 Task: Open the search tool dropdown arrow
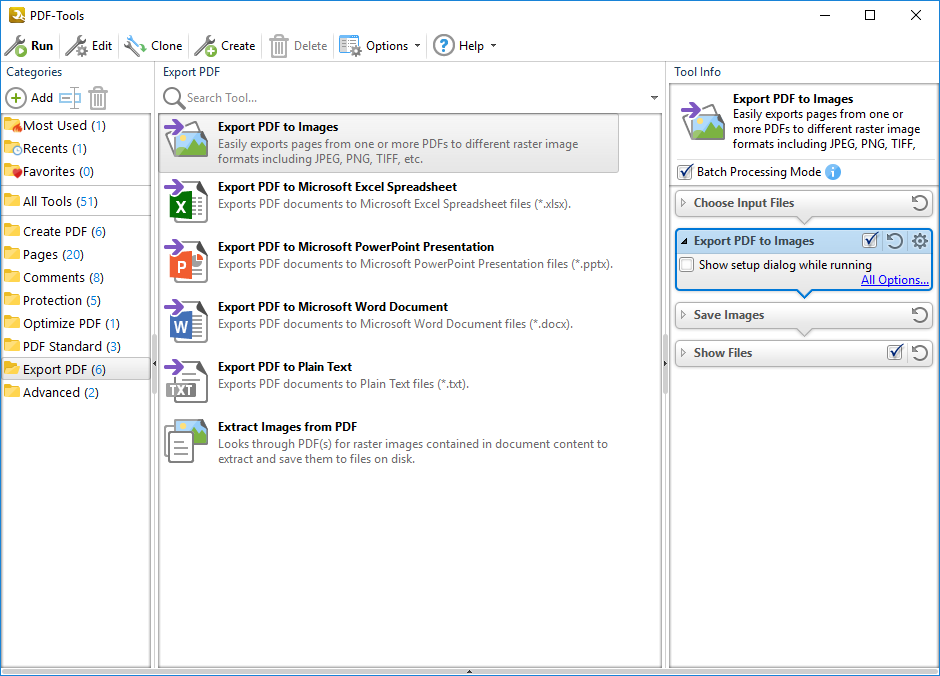(x=655, y=98)
